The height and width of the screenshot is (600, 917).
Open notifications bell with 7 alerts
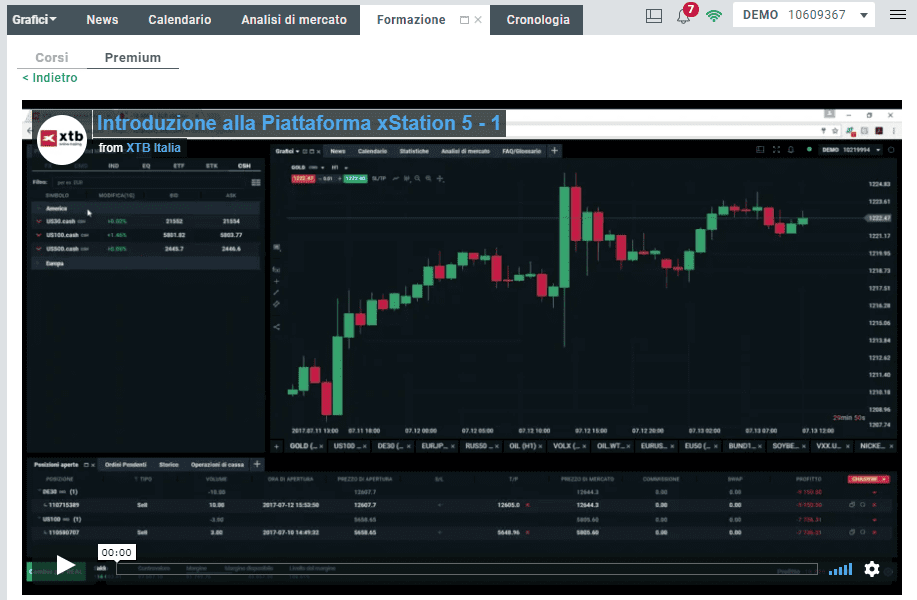point(685,15)
